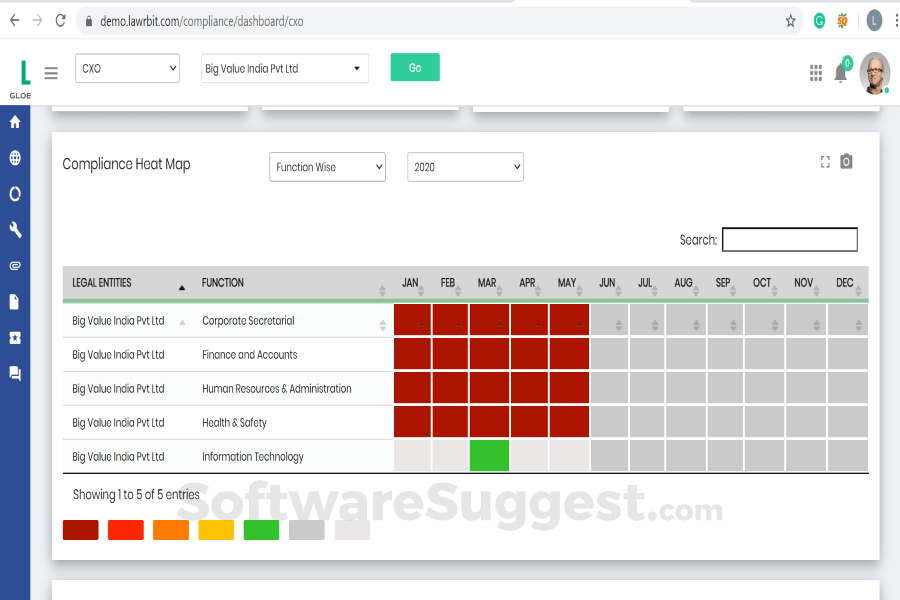Click the camera snapshot icon on heat map

pos(845,160)
